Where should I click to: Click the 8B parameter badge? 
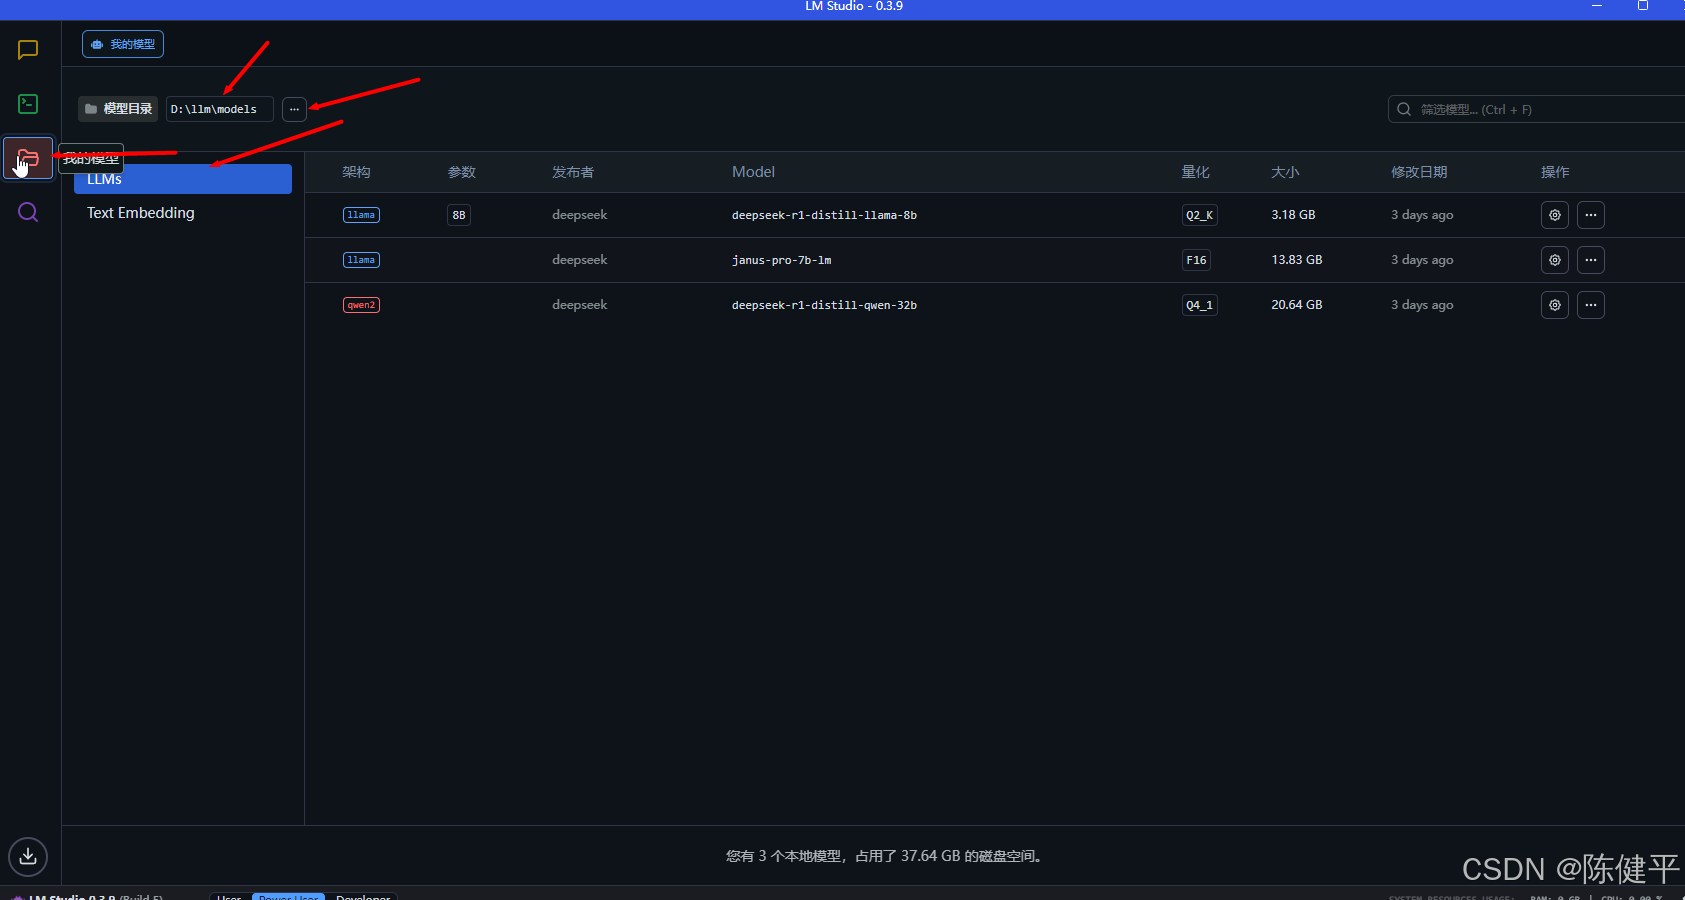(x=459, y=215)
